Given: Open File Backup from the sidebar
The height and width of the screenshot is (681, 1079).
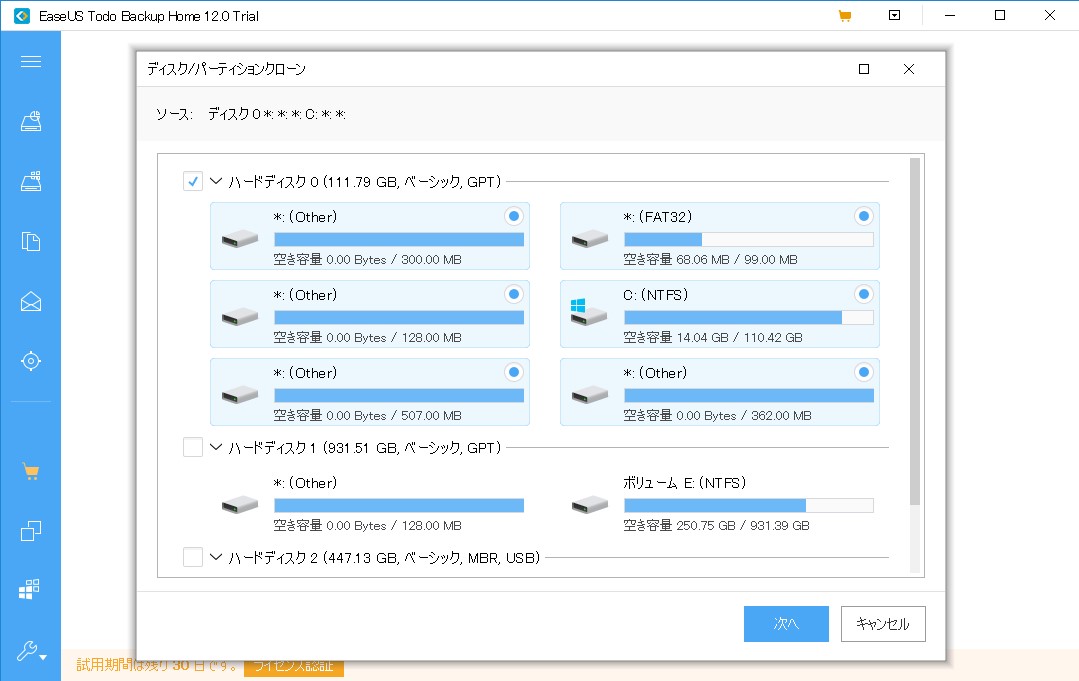Looking at the screenshot, I should click(x=30, y=241).
